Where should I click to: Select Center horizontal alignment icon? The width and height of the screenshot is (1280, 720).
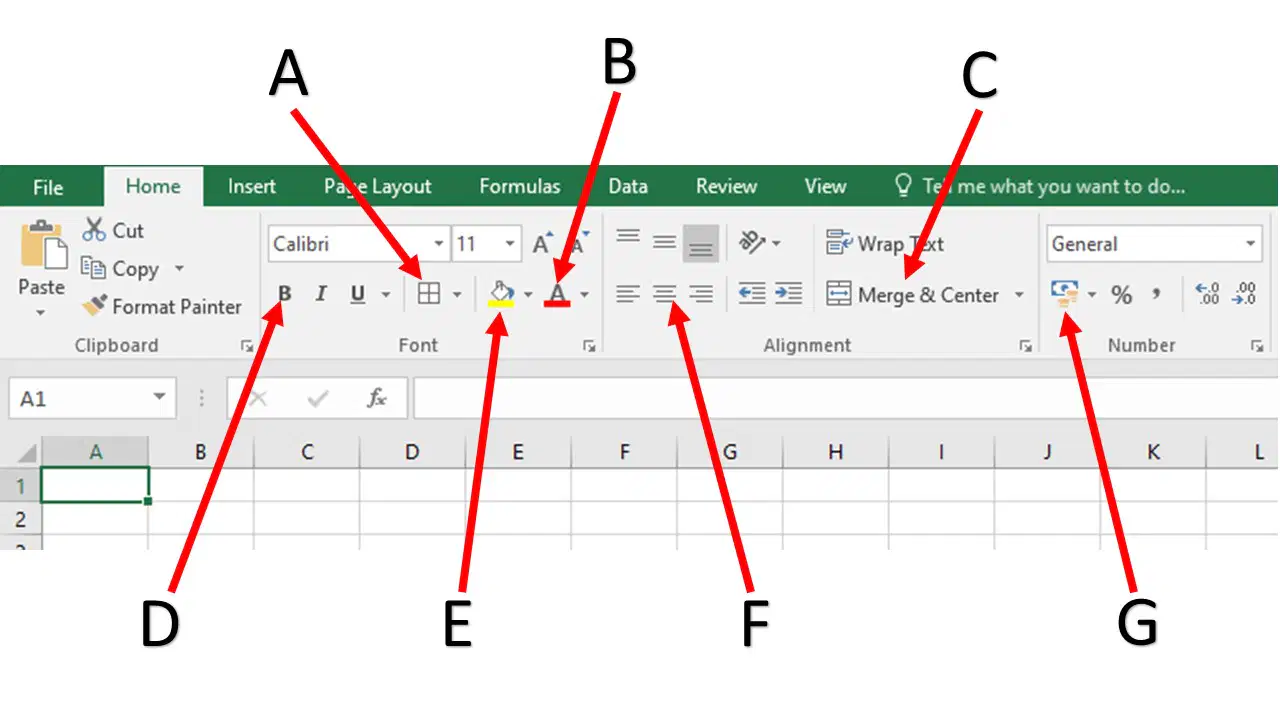click(x=665, y=294)
